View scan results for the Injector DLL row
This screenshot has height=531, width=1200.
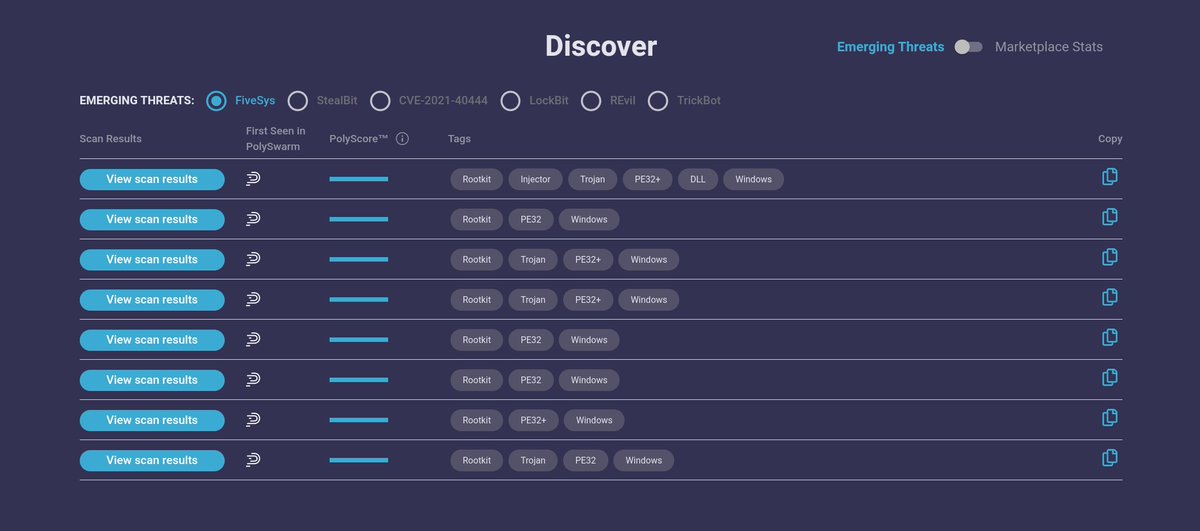point(152,179)
